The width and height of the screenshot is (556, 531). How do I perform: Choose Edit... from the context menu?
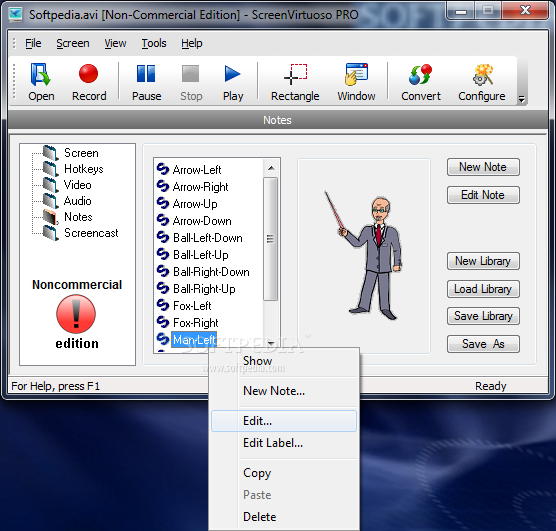tap(284, 421)
